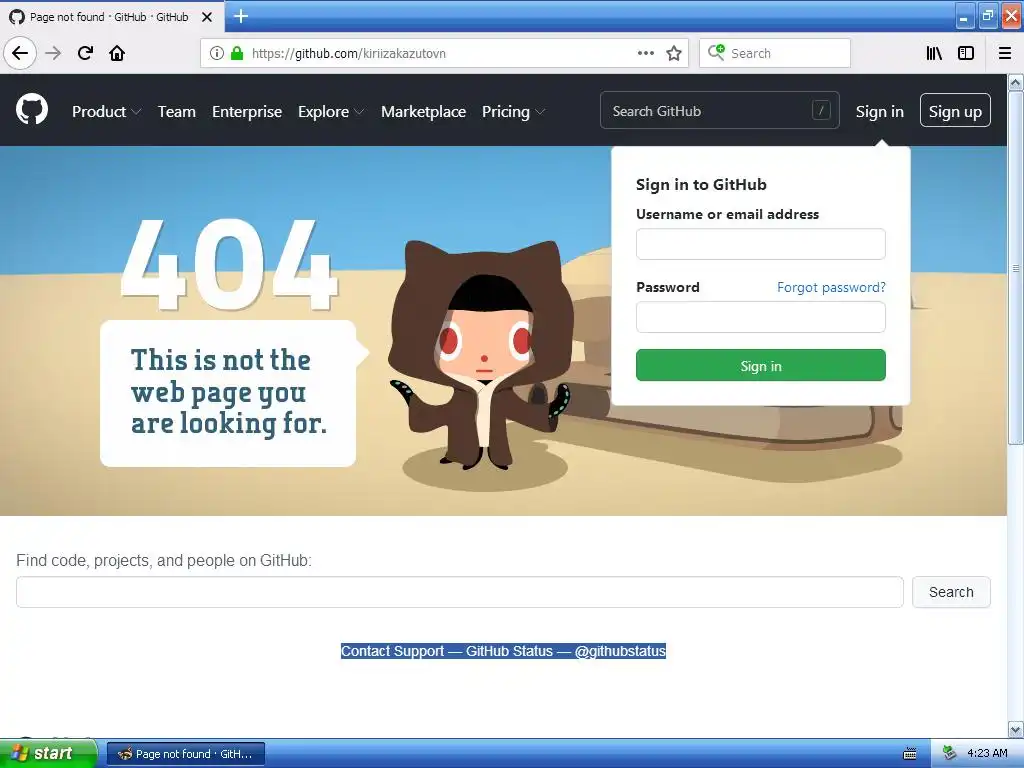Click the scrollbar down arrow
Image resolution: width=1024 pixels, height=768 pixels.
click(1016, 729)
